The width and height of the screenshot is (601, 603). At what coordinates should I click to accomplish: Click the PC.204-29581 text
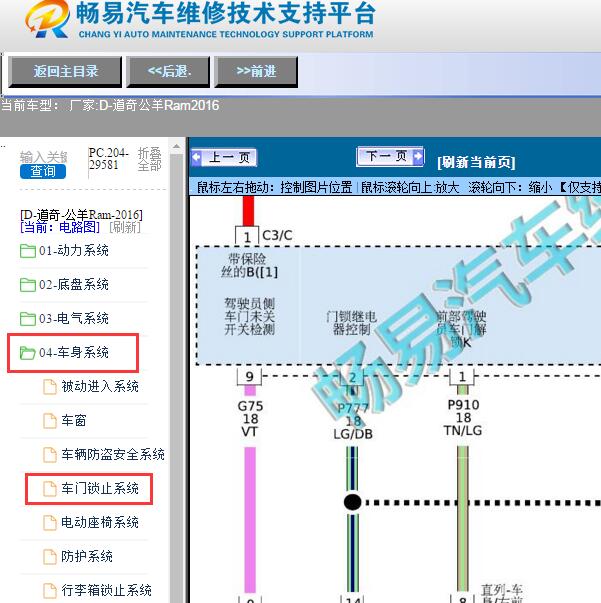click(108, 158)
